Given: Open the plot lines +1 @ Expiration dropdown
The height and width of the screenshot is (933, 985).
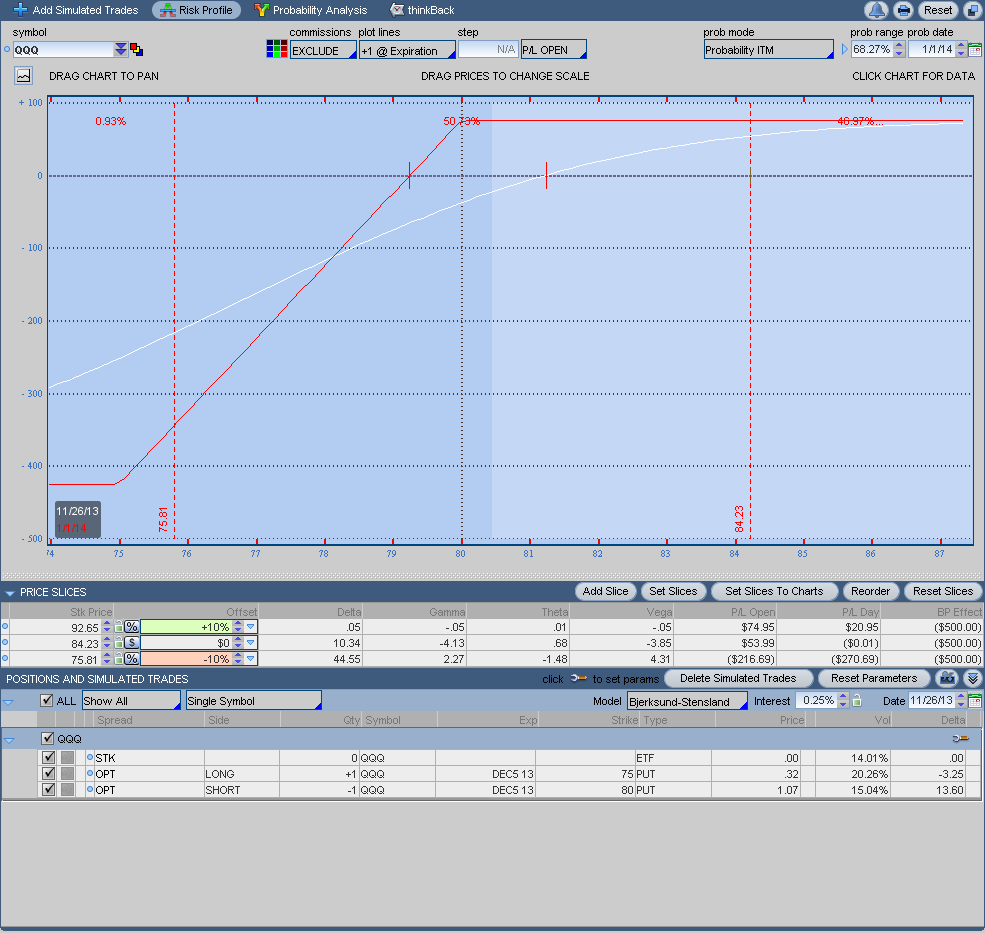Looking at the screenshot, I should point(407,50).
